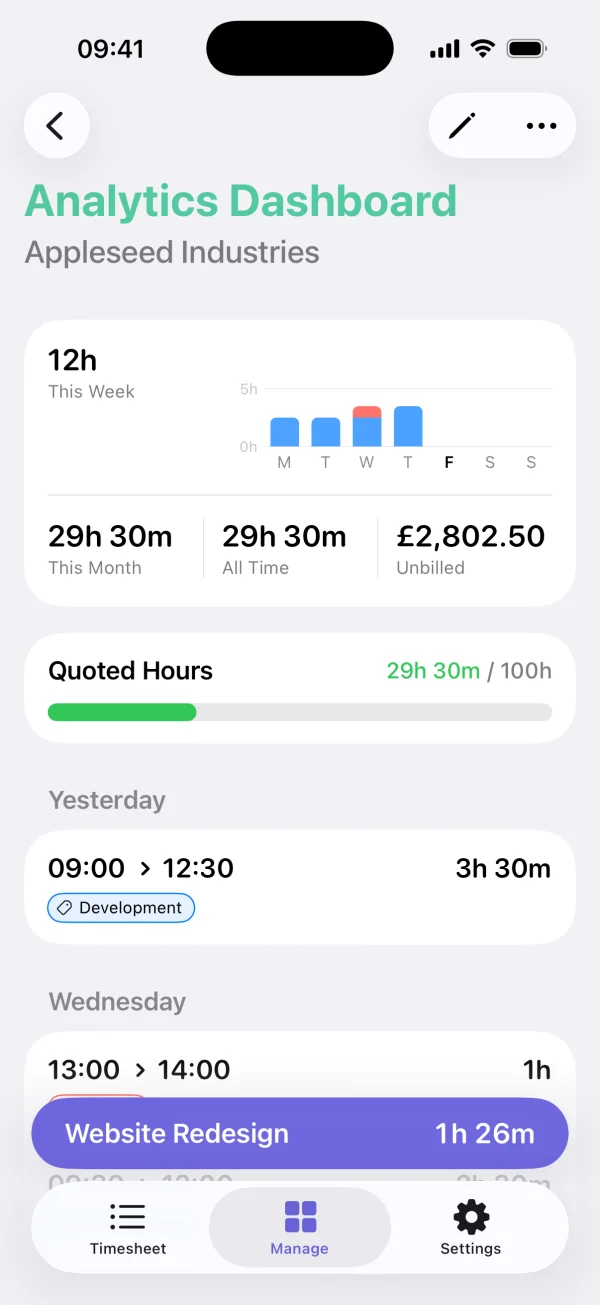This screenshot has height=1305, width=600.
Task: Tap Saturday's S label in the chart
Action: pyautogui.click(x=489, y=462)
